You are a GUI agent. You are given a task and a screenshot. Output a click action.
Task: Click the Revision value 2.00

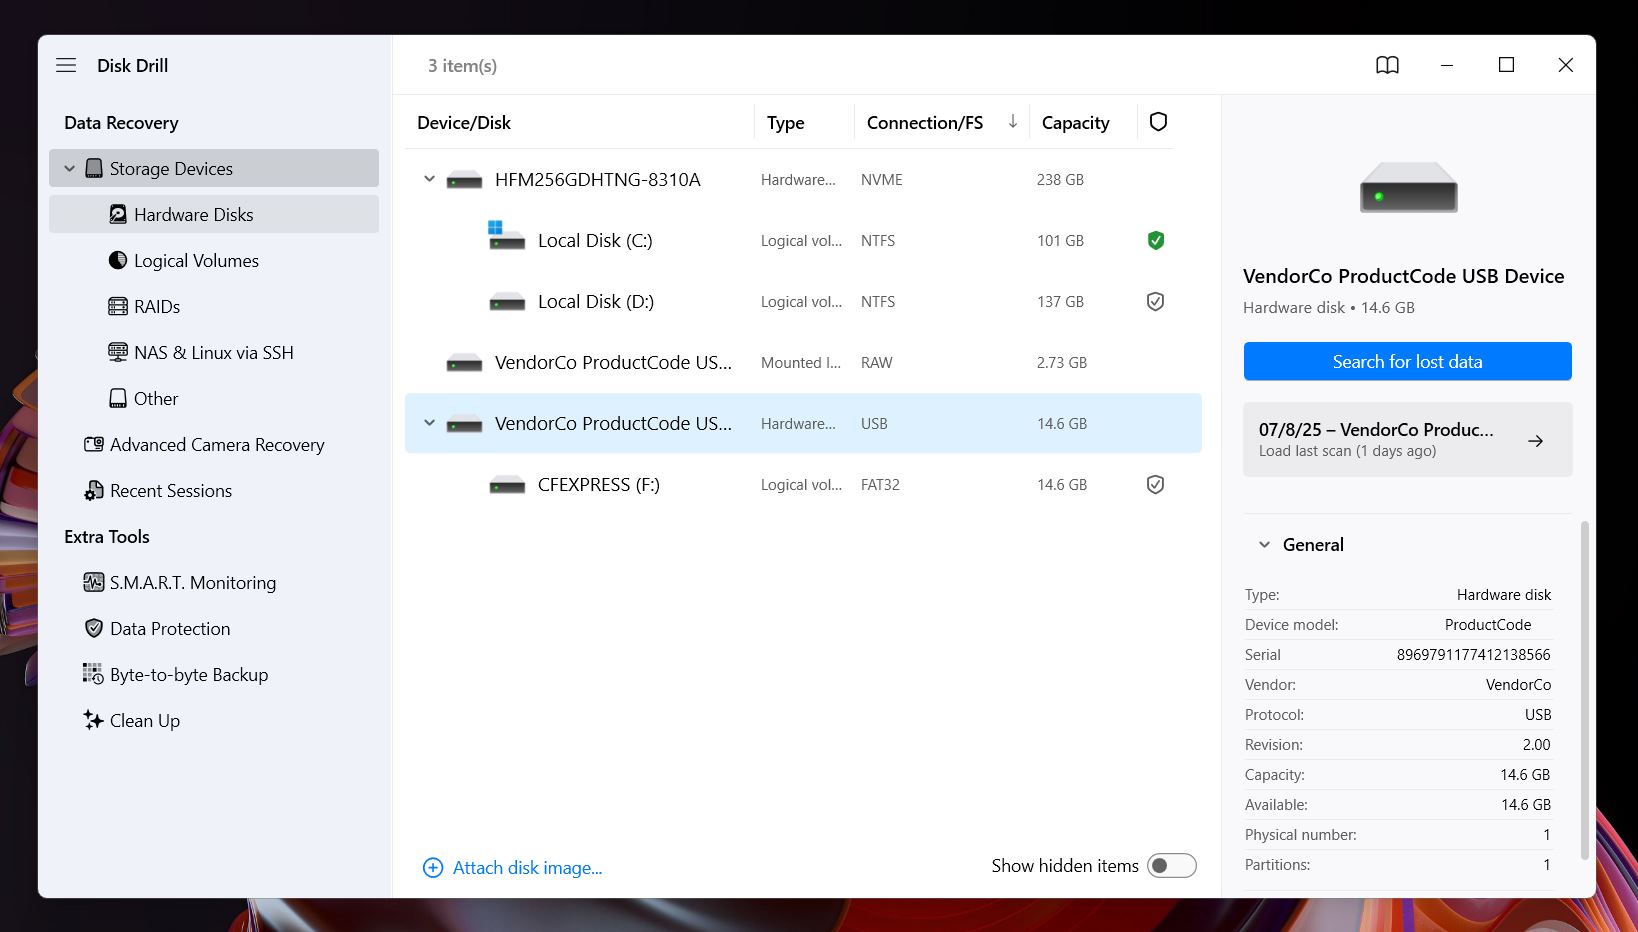1536,744
